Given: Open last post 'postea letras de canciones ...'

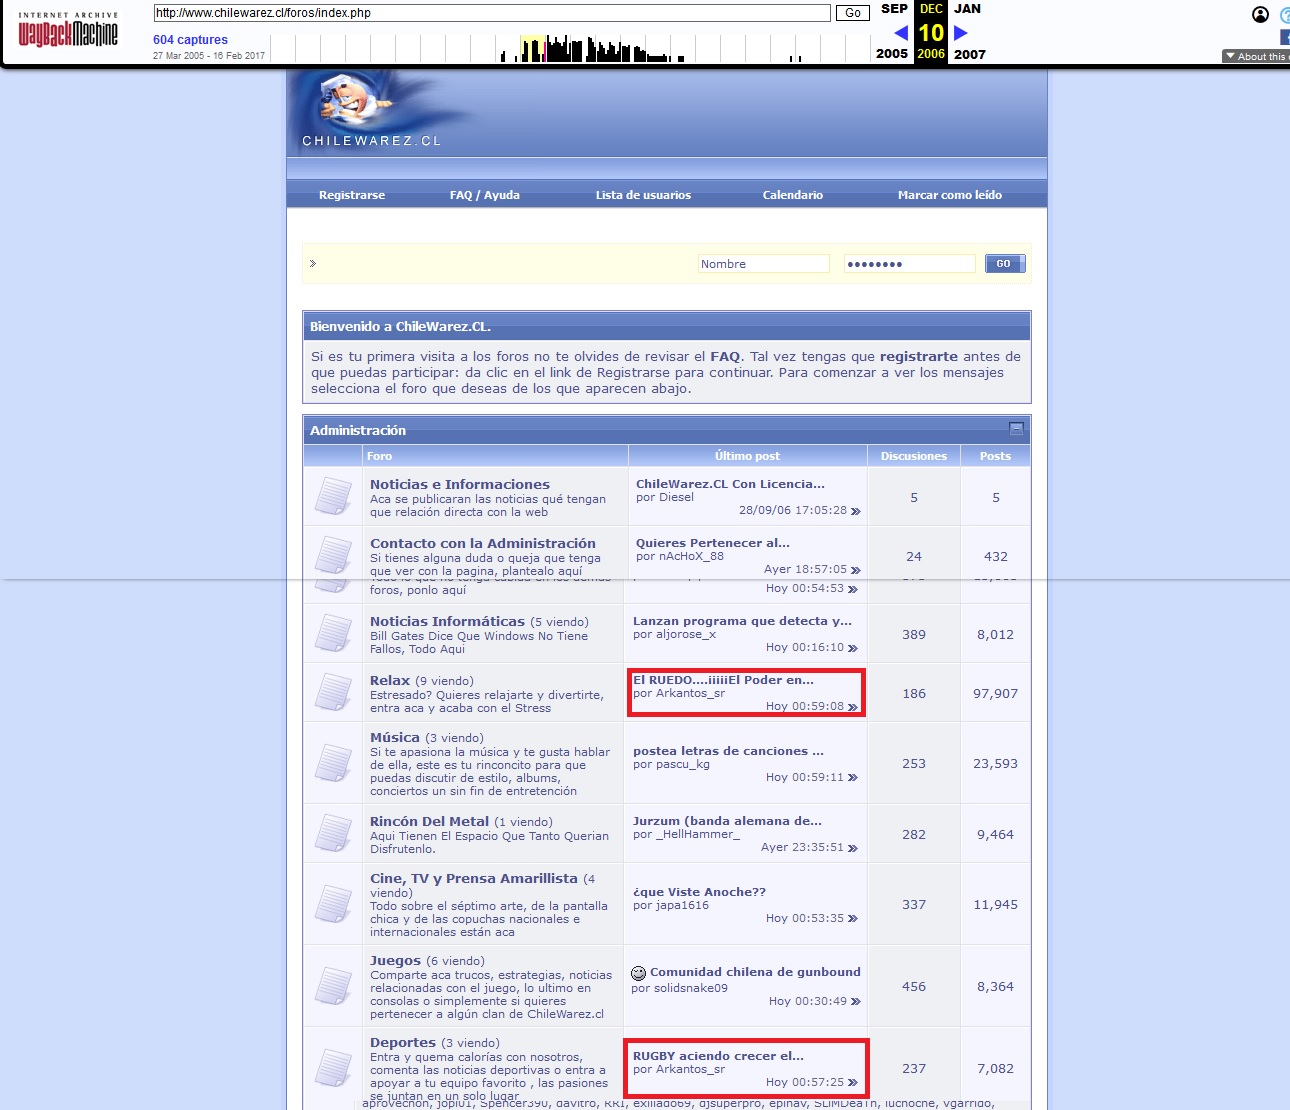Looking at the screenshot, I should [728, 751].
